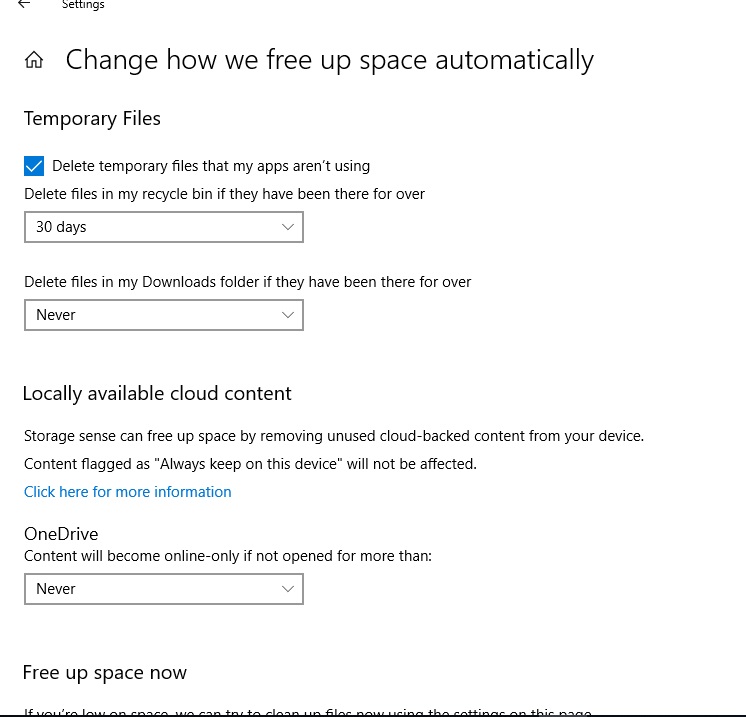This screenshot has height=717, width=746.
Task: Click the OneDrive subsection heading
Action: coord(61,534)
